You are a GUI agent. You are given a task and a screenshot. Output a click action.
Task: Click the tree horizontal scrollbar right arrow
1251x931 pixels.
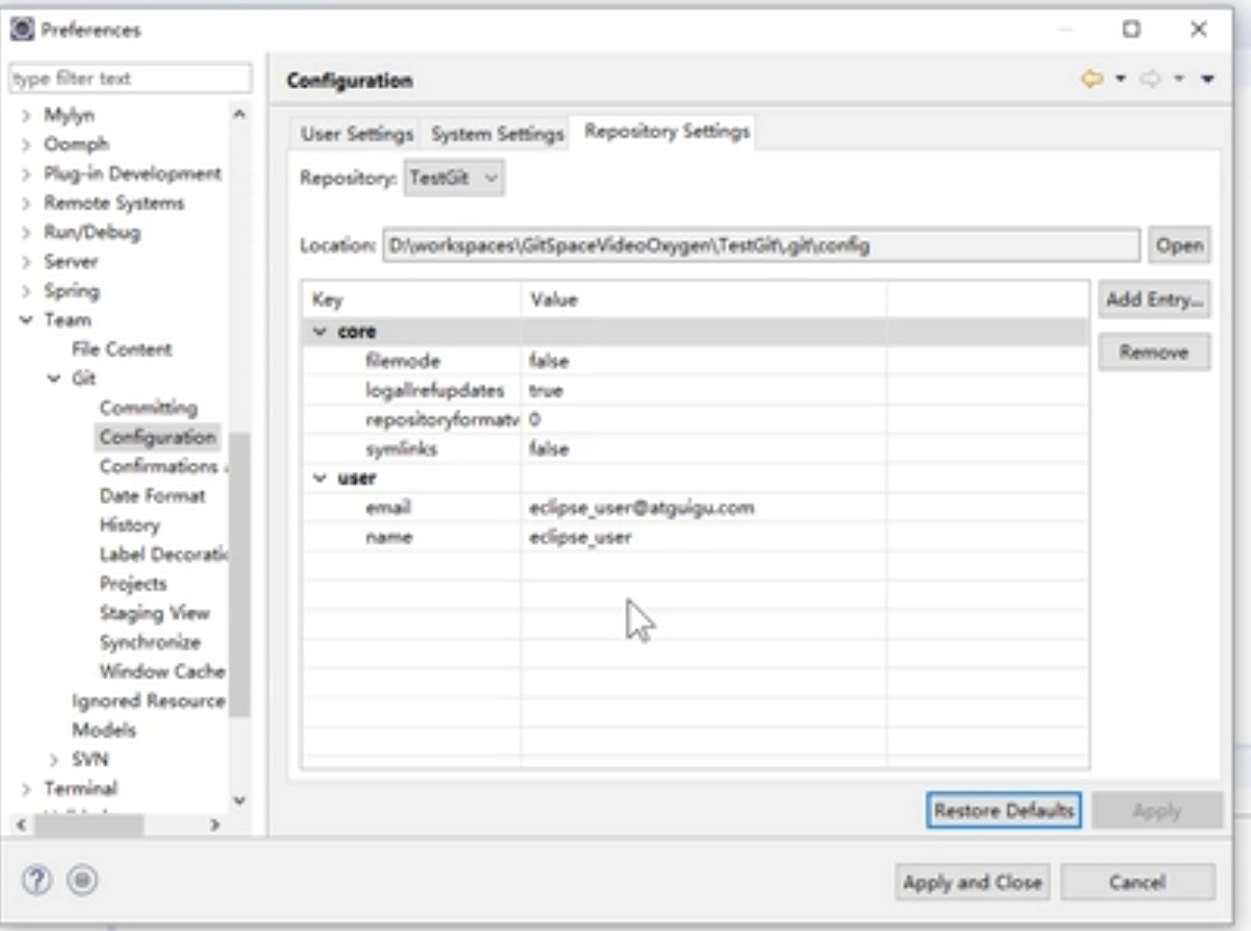tap(215, 825)
